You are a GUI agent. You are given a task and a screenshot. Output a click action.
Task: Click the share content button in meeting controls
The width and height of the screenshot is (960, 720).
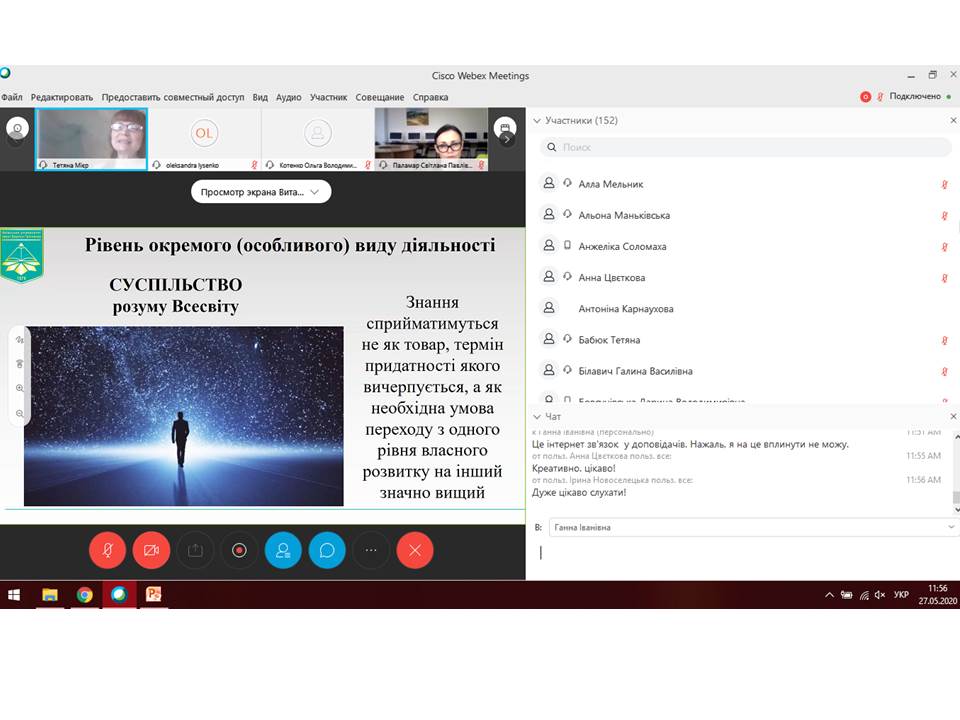coord(195,550)
